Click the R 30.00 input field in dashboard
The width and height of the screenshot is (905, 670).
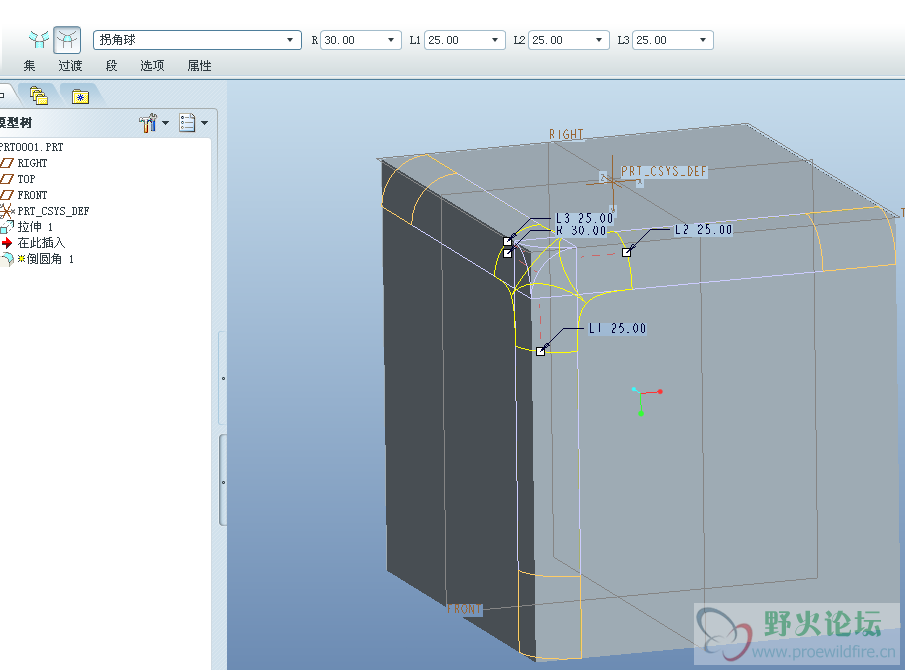pyautogui.click(x=361, y=40)
